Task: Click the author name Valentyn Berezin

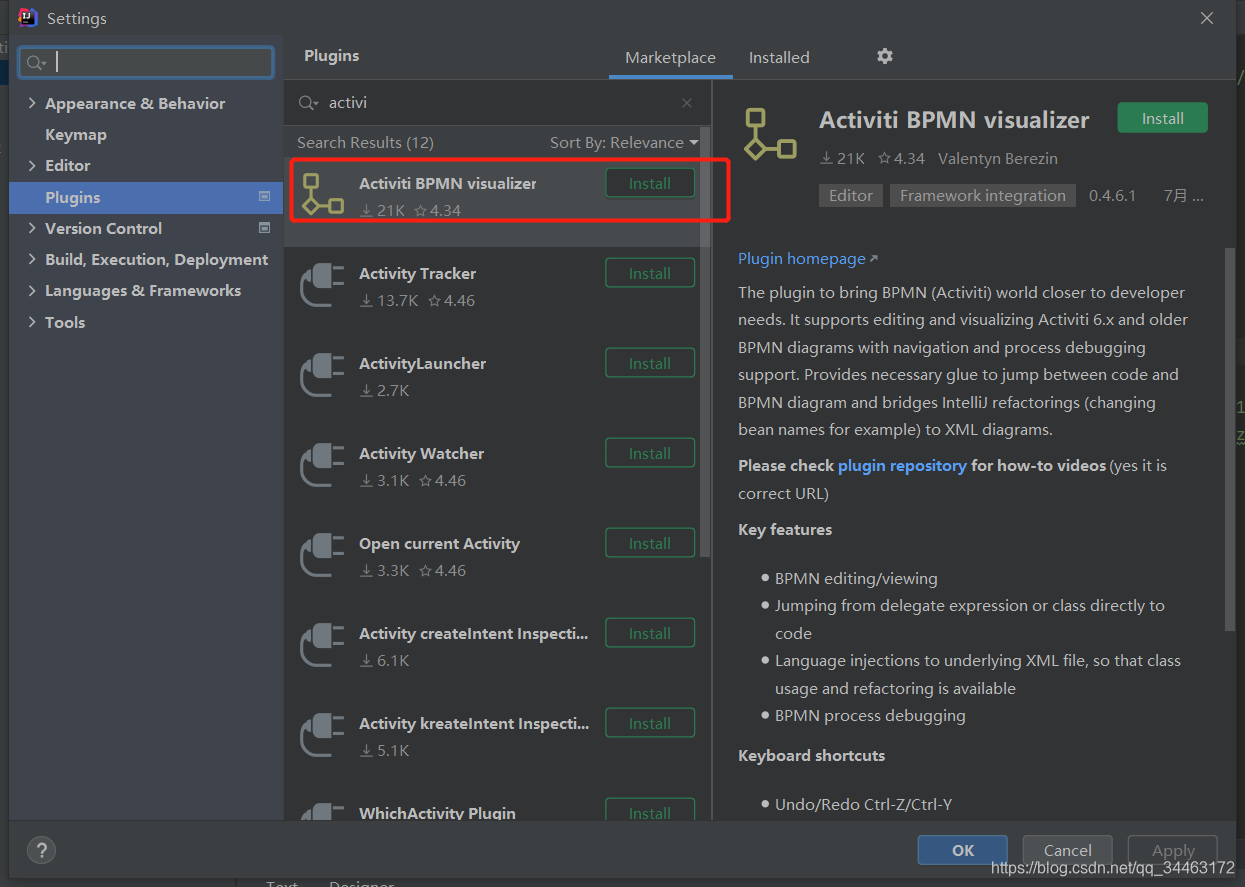Action: click(997, 158)
